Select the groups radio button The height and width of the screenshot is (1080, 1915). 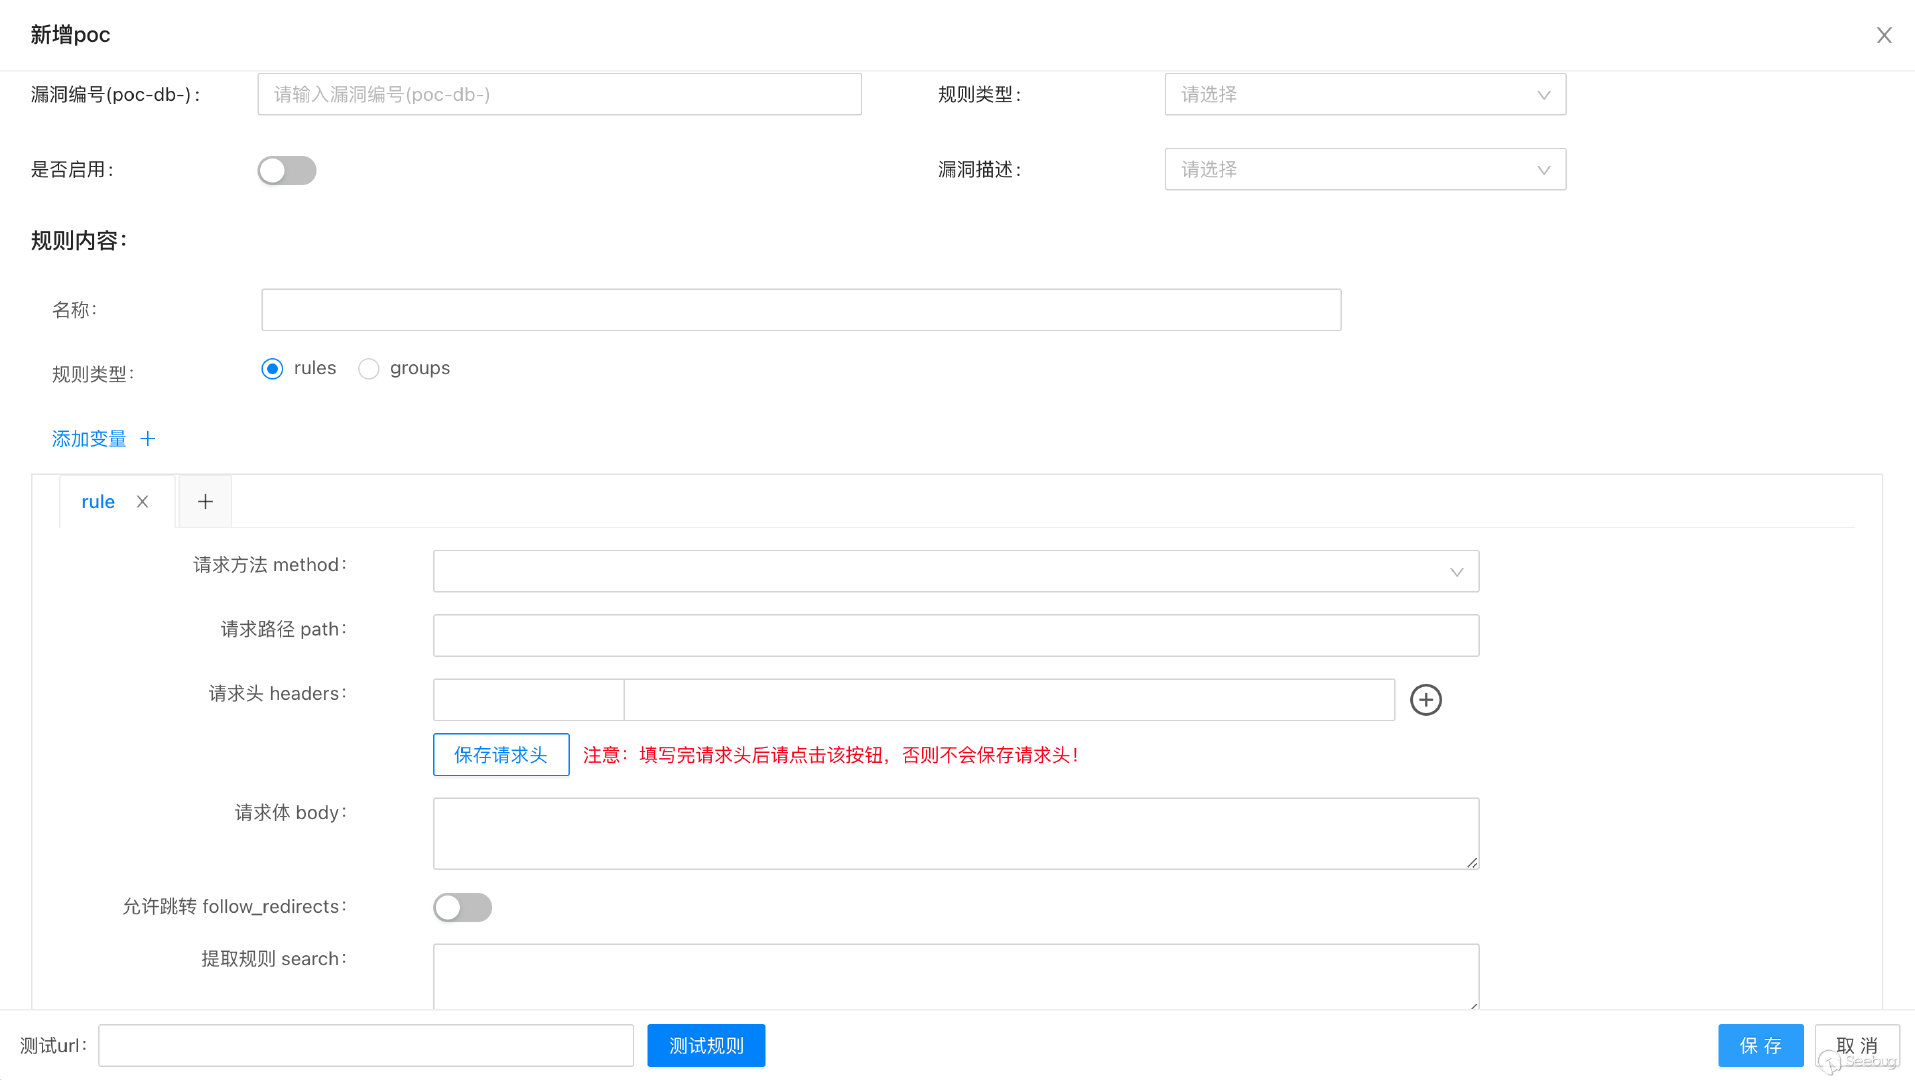coord(368,368)
